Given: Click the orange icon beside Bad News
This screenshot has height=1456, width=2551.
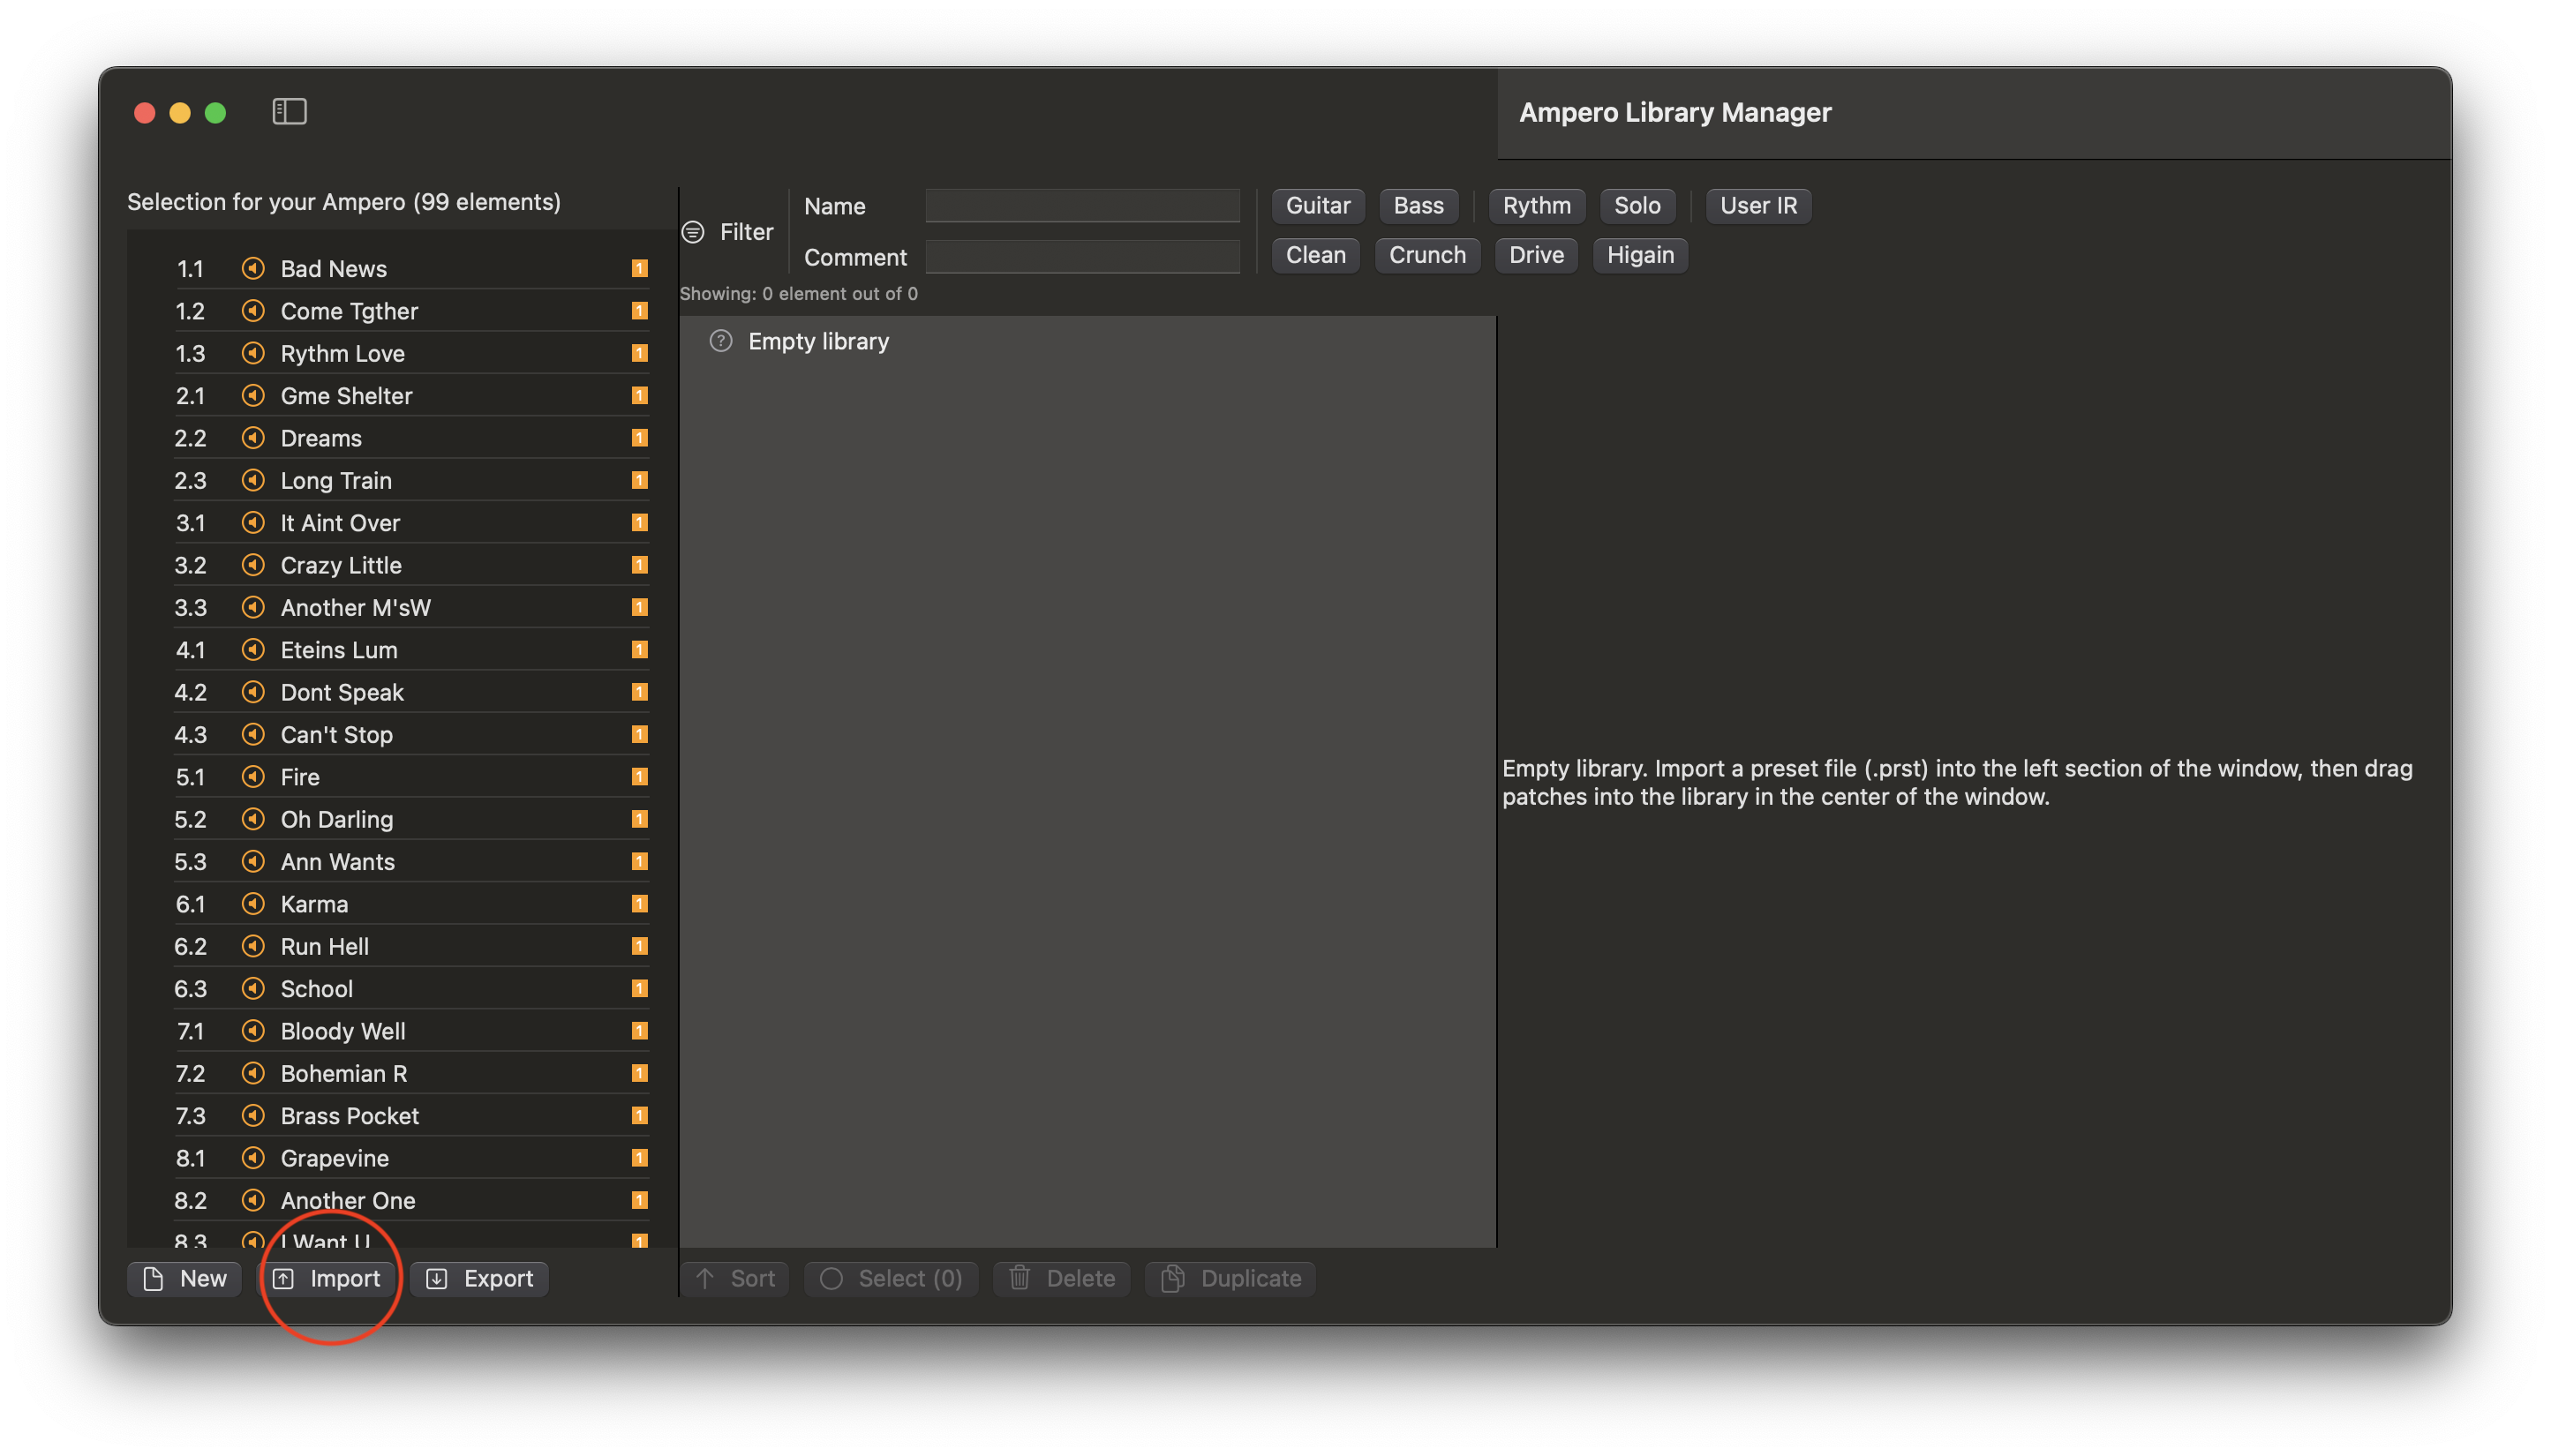Looking at the screenshot, I should point(253,268).
